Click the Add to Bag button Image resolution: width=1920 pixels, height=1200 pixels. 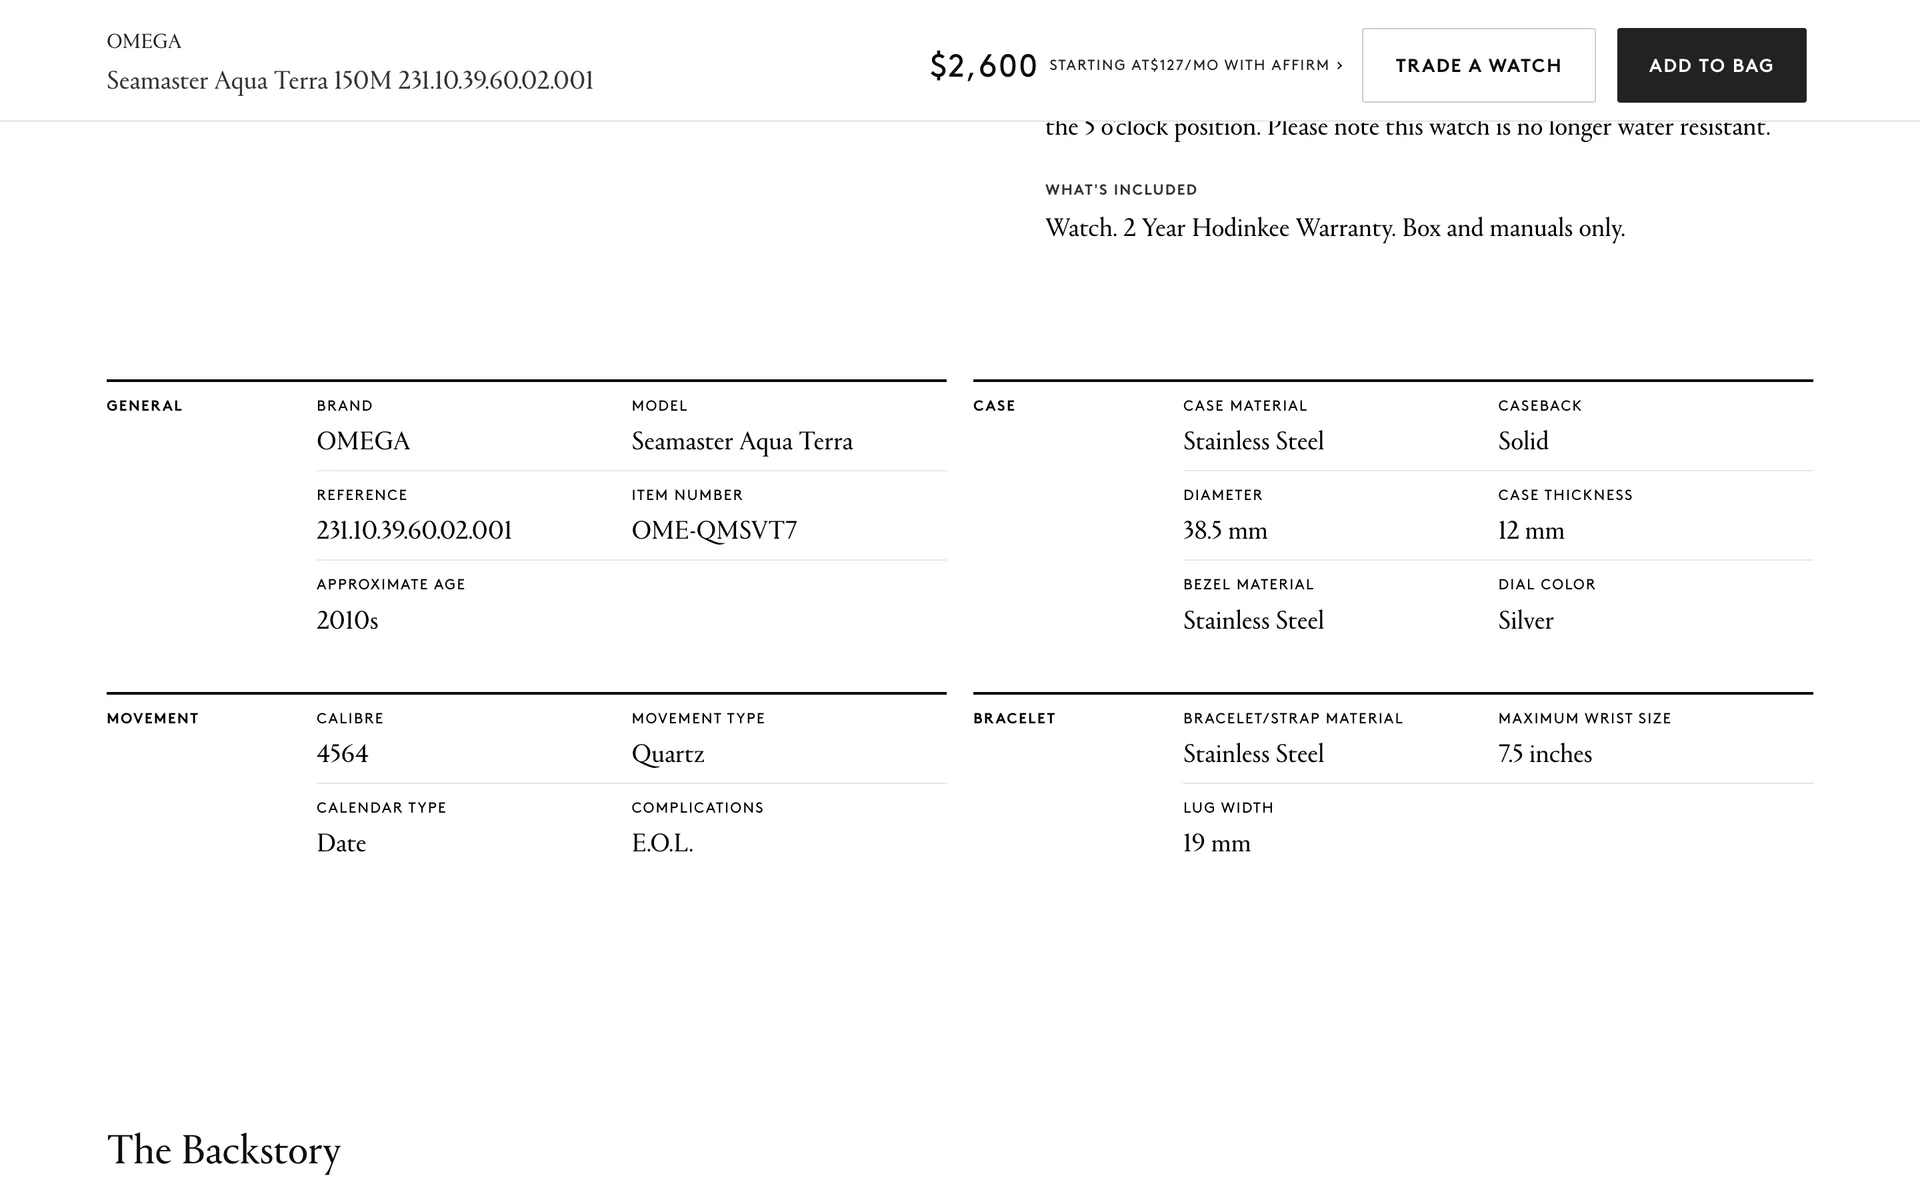tap(1711, 65)
